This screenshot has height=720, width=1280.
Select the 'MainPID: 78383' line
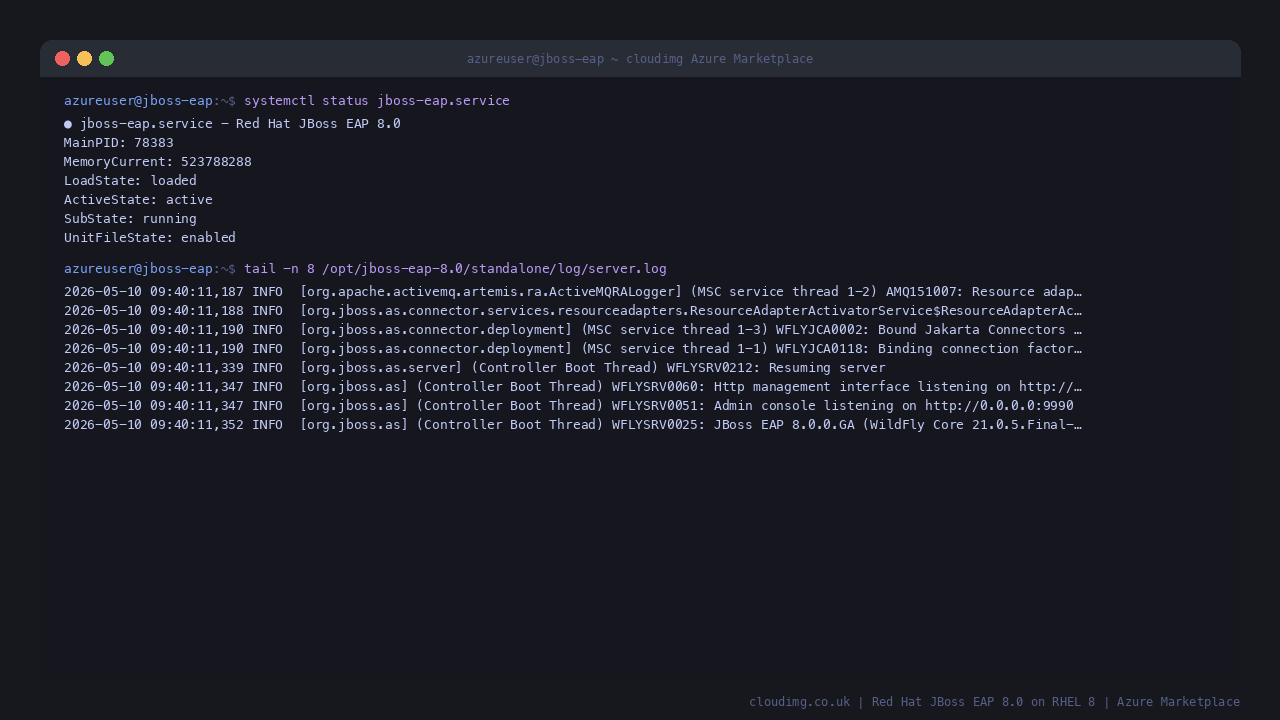tap(119, 143)
